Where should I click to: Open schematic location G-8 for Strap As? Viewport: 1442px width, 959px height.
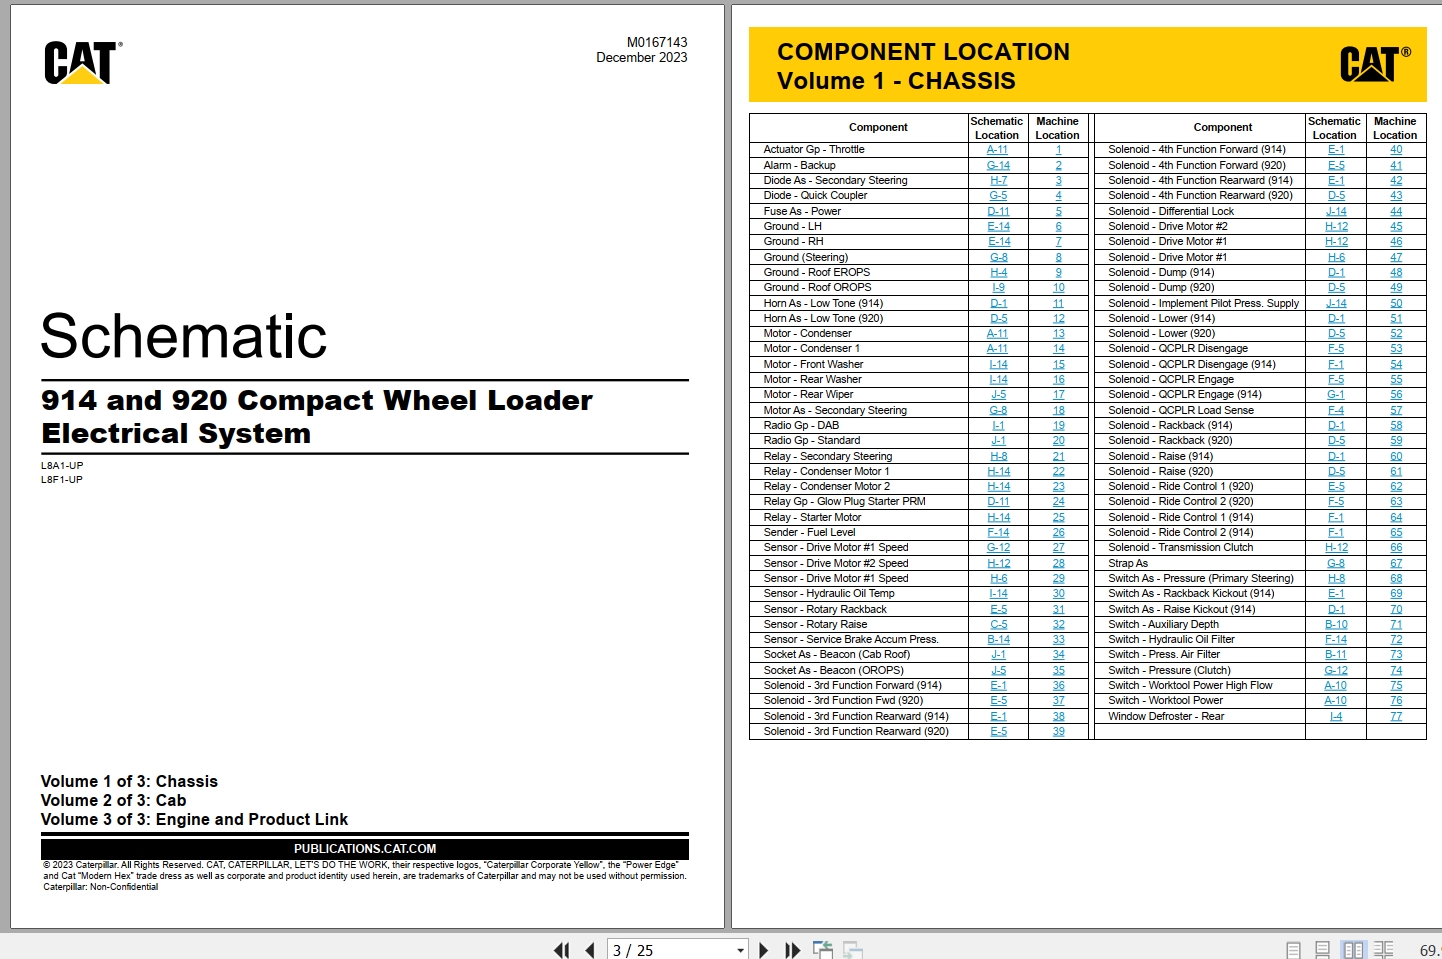[x=1336, y=564]
